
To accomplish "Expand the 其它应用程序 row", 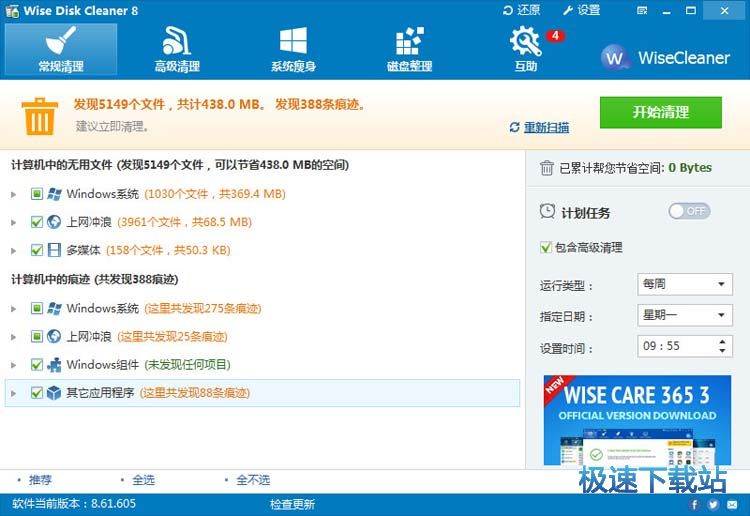I will [x=14, y=393].
